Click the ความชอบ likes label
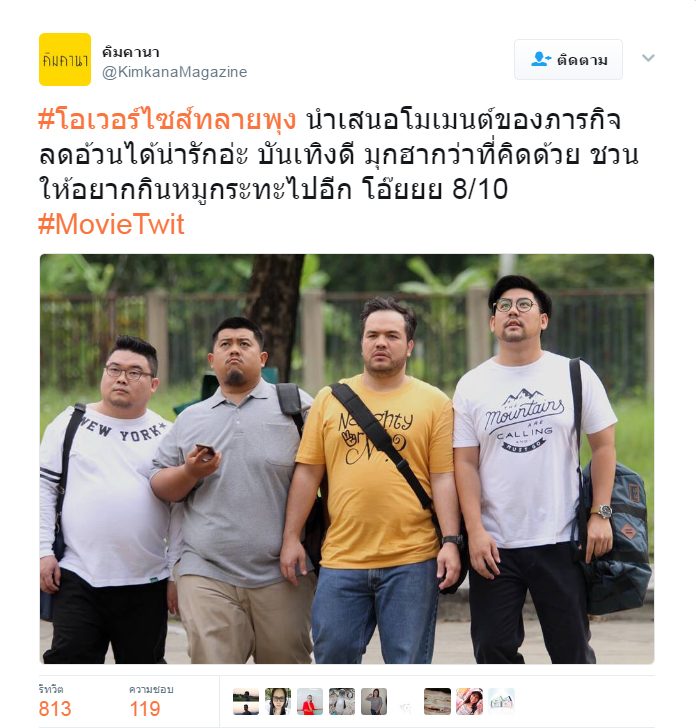This screenshot has width=696, height=728. 151,689
